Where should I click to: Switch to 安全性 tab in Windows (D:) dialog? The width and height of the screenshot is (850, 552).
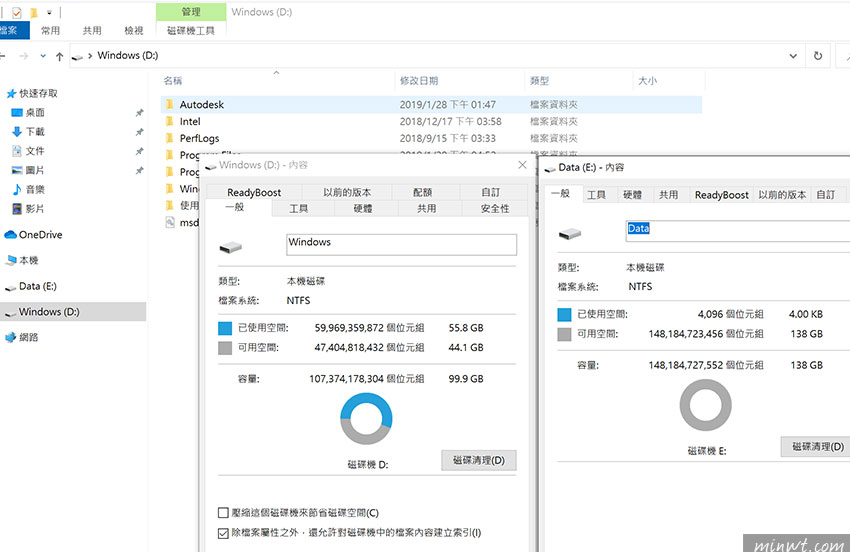(x=495, y=208)
